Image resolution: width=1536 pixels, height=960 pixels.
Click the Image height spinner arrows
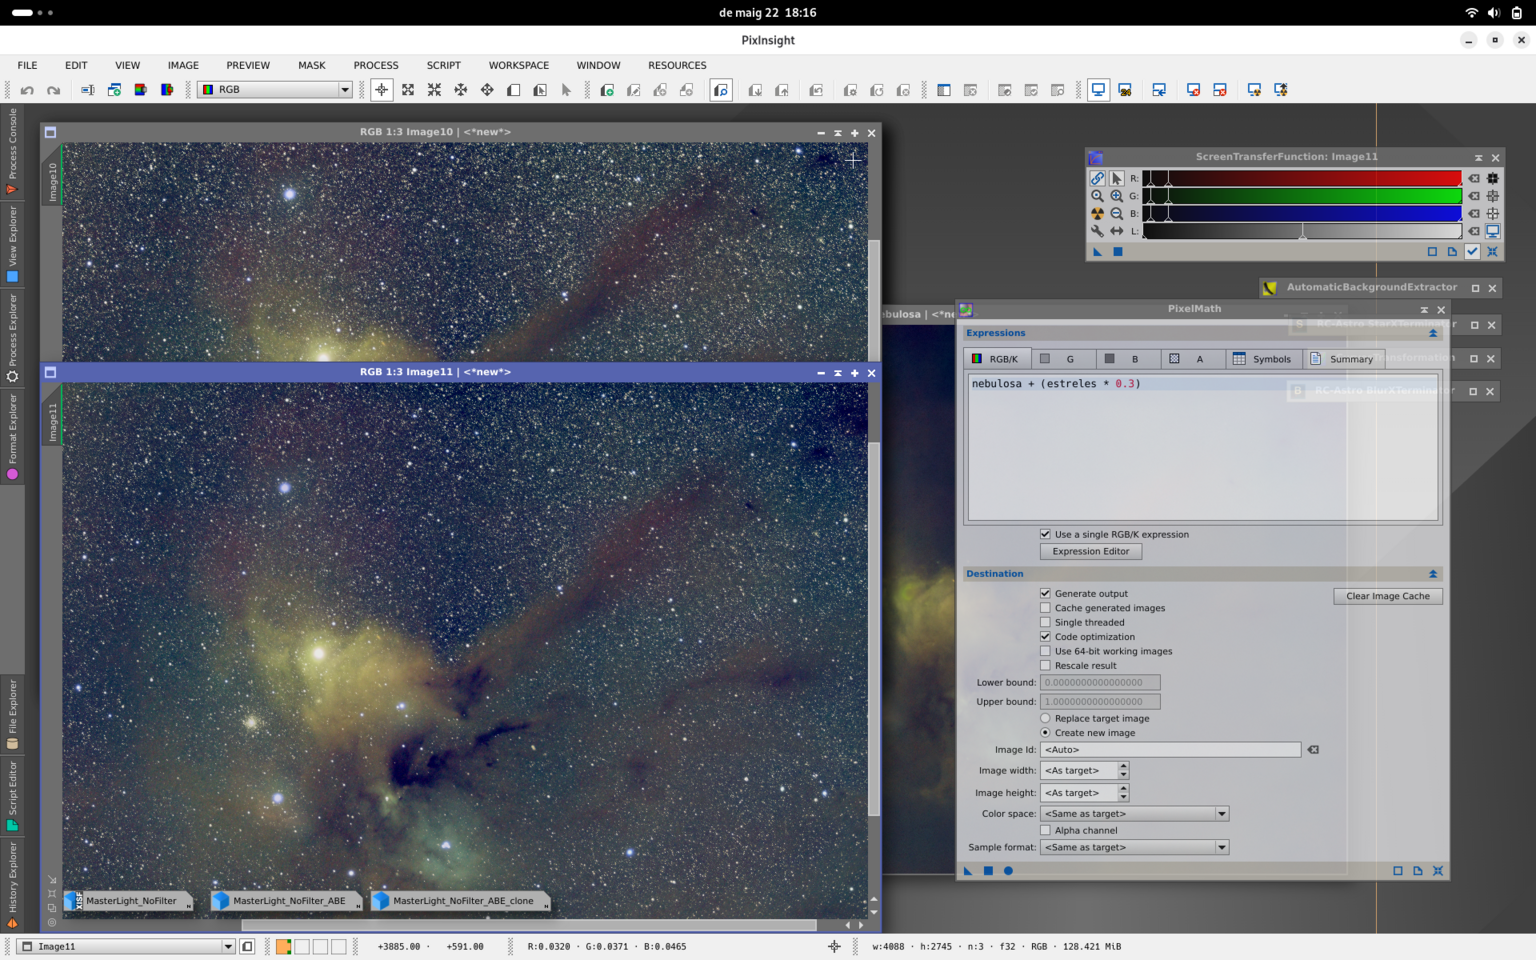1123,793
